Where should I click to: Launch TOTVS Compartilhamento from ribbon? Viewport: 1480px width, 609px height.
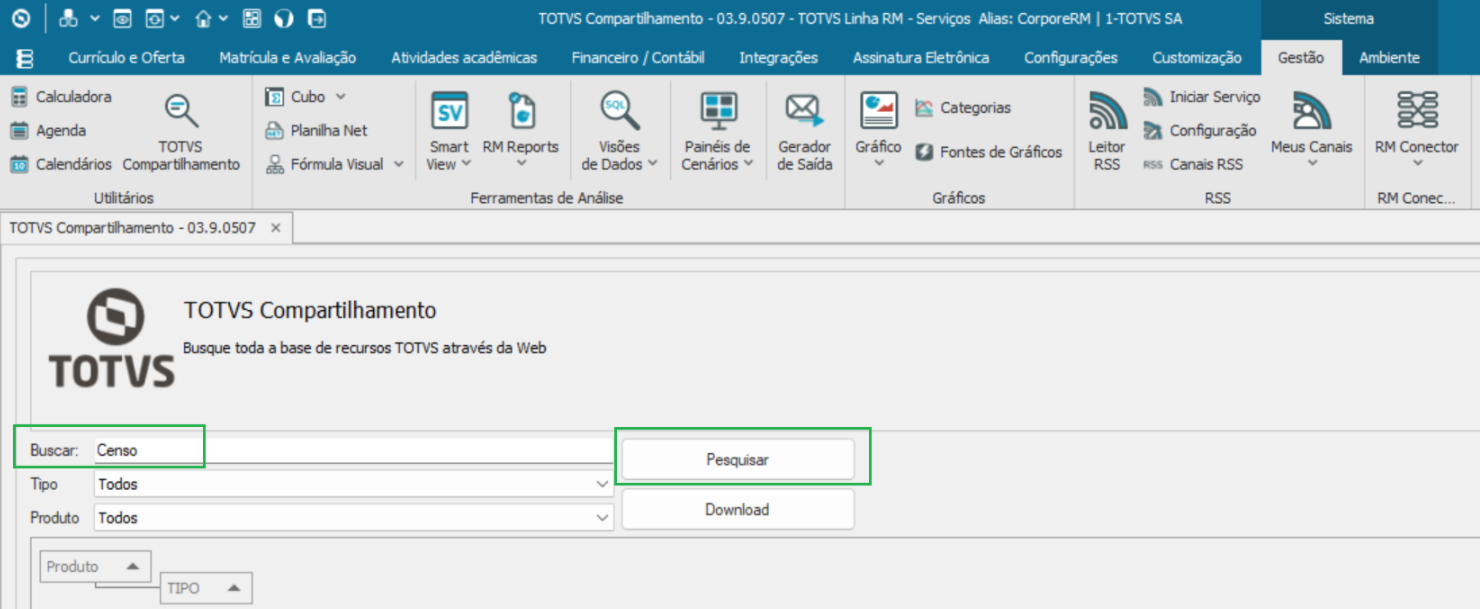coord(181,132)
